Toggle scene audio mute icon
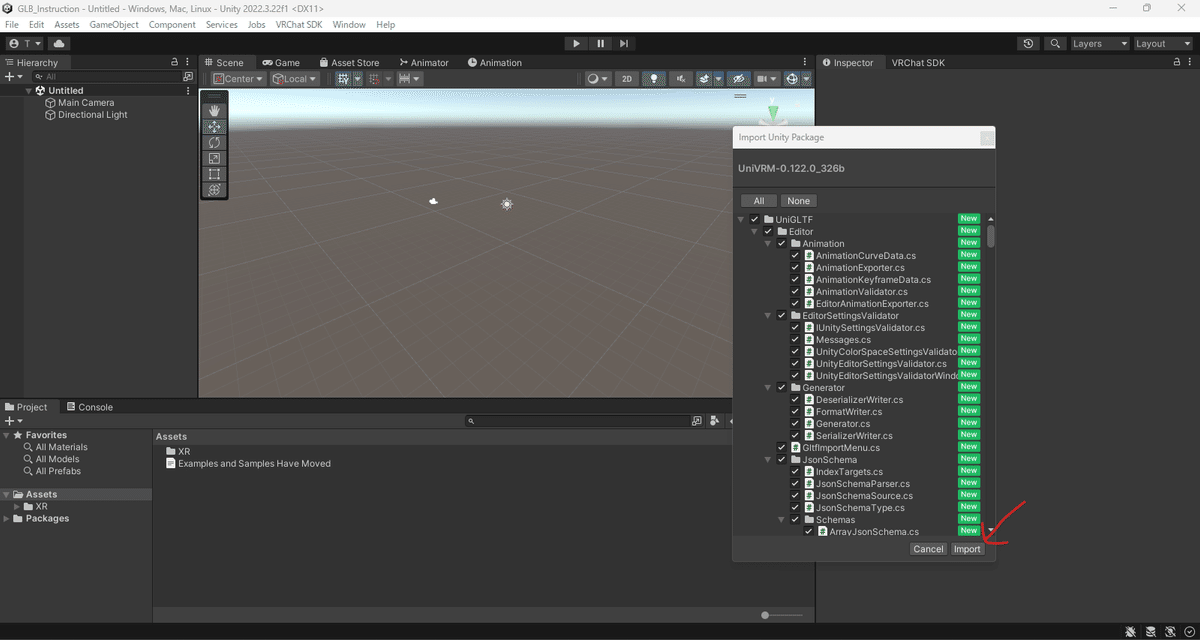 point(681,79)
